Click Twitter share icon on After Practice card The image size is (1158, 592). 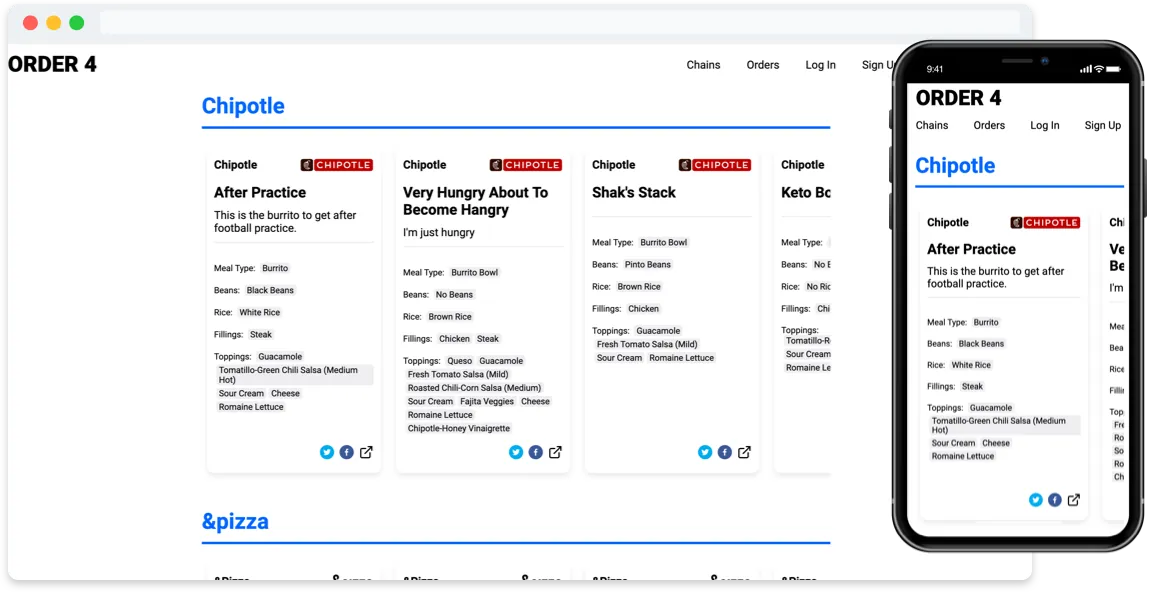point(327,452)
